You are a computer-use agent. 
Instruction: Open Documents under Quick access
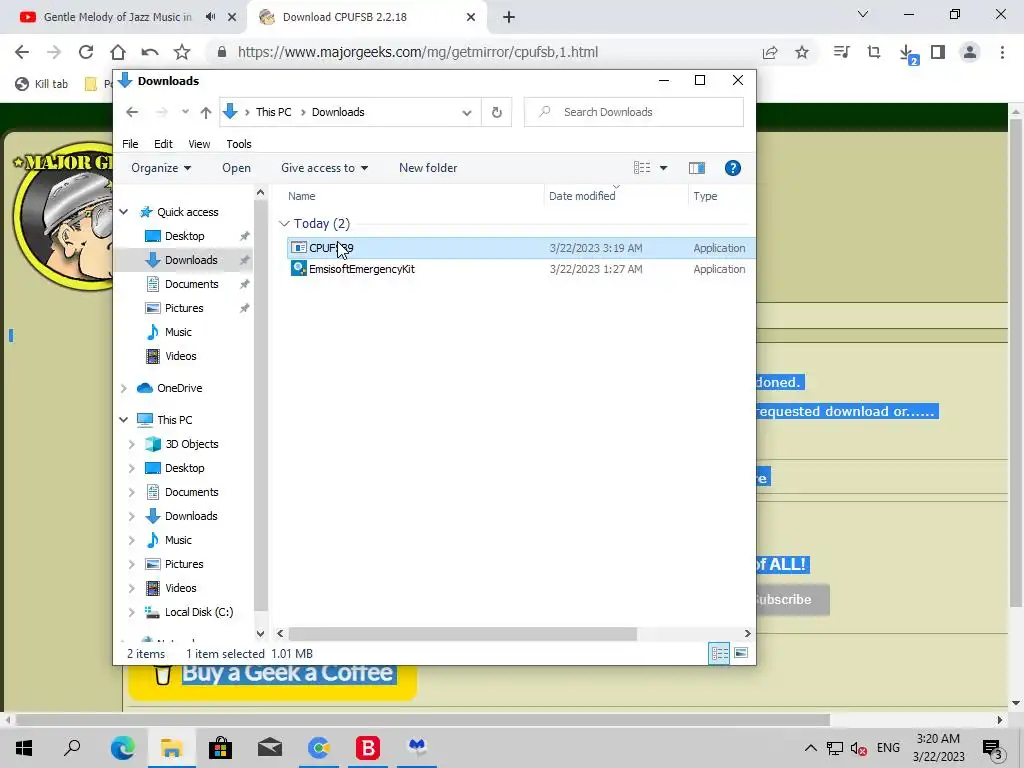click(191, 284)
